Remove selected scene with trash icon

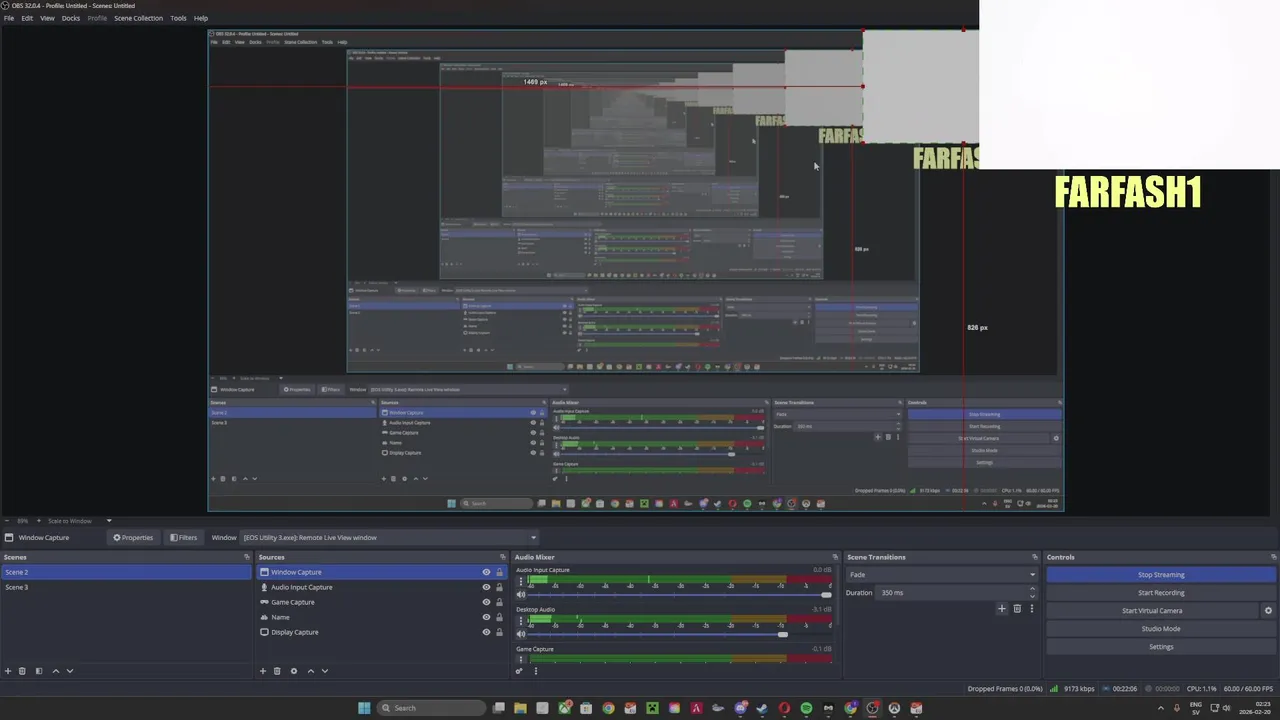pos(22,671)
